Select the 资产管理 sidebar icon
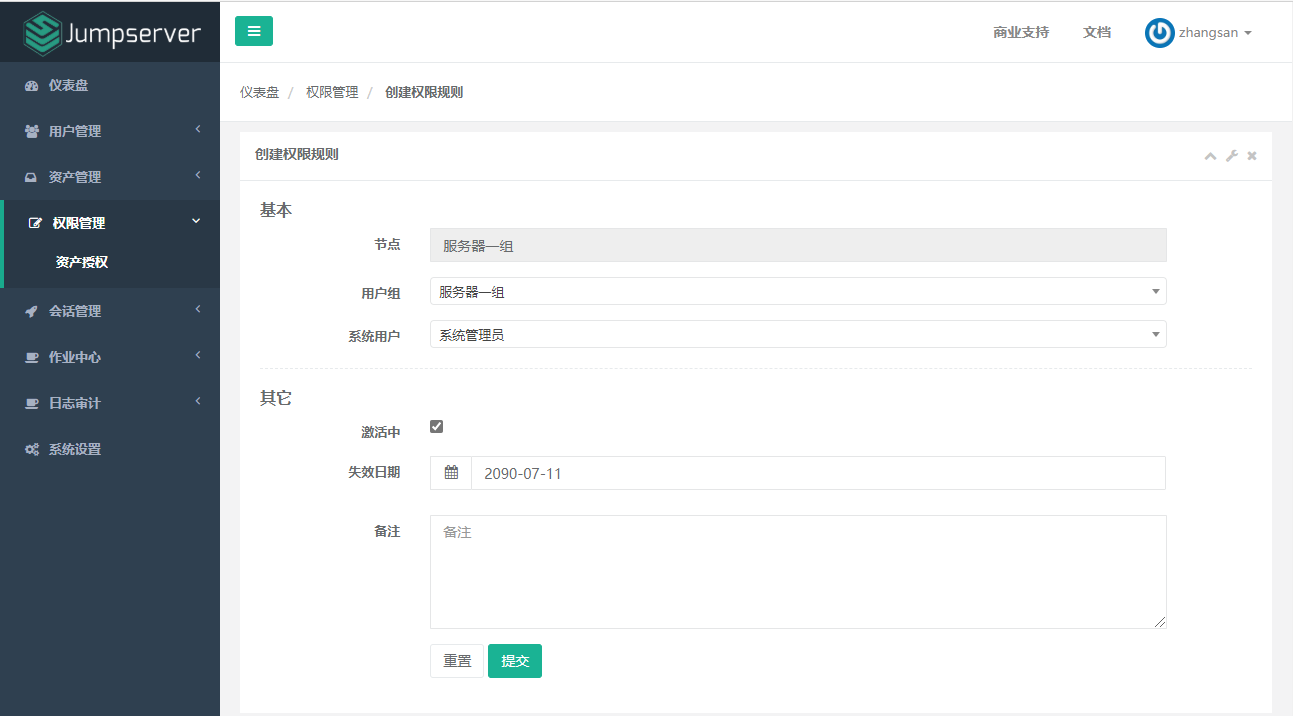This screenshot has height=716, width=1293. (66, 177)
